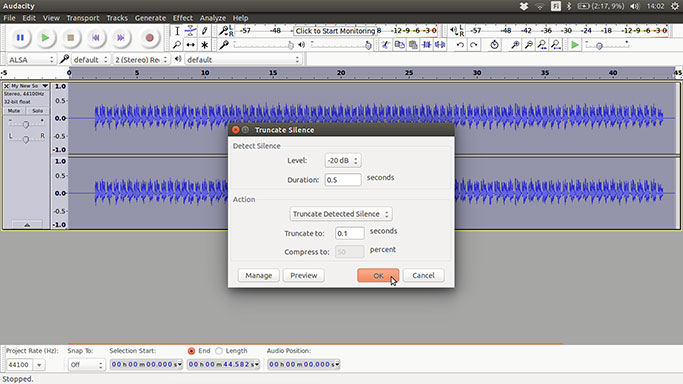Click the Paste toolbar icon

click(x=413, y=45)
